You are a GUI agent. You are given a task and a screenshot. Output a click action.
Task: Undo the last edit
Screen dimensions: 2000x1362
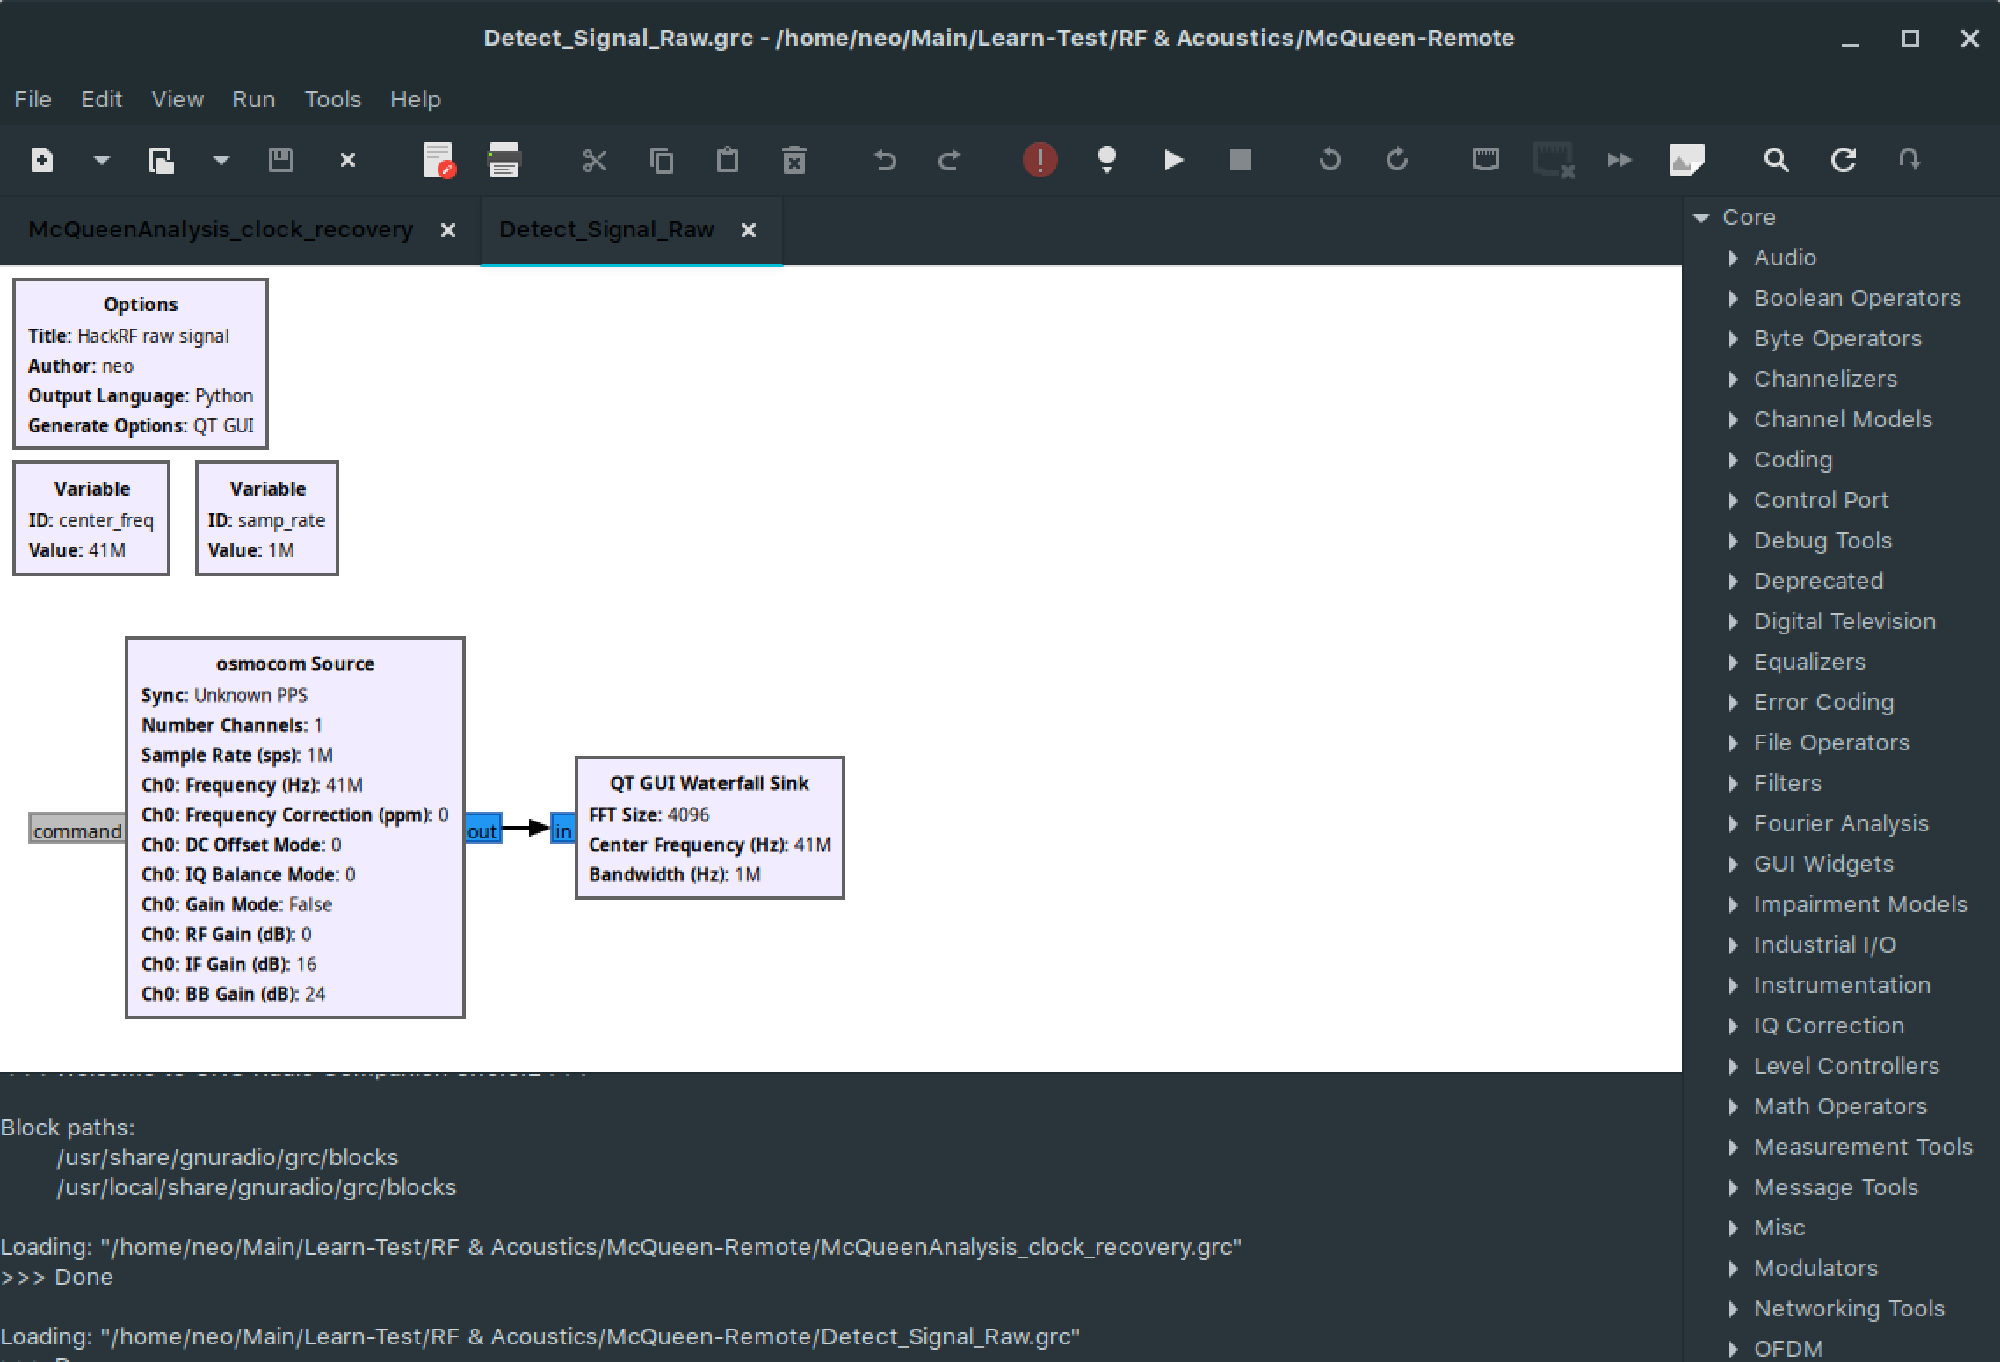click(x=884, y=160)
